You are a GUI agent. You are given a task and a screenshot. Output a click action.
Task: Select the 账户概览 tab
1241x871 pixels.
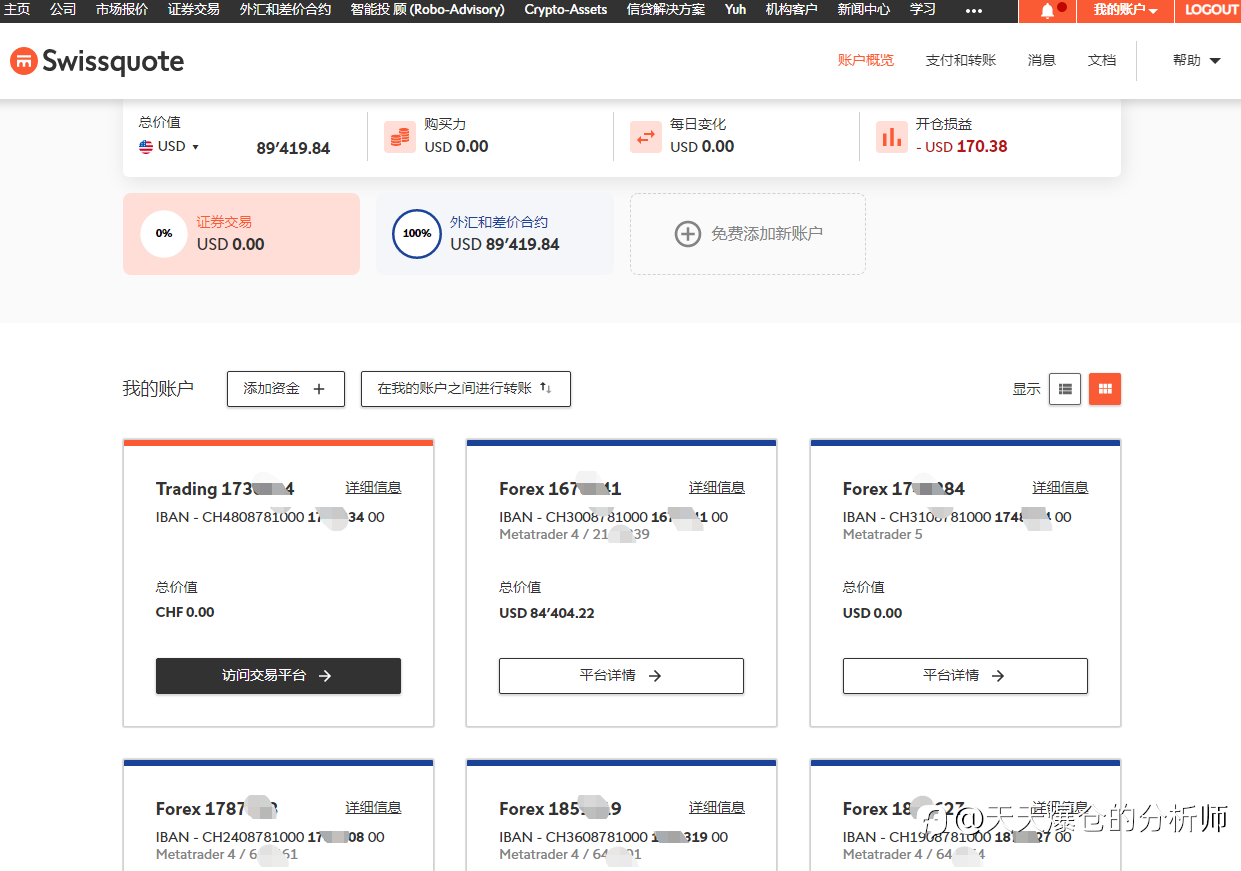click(866, 60)
